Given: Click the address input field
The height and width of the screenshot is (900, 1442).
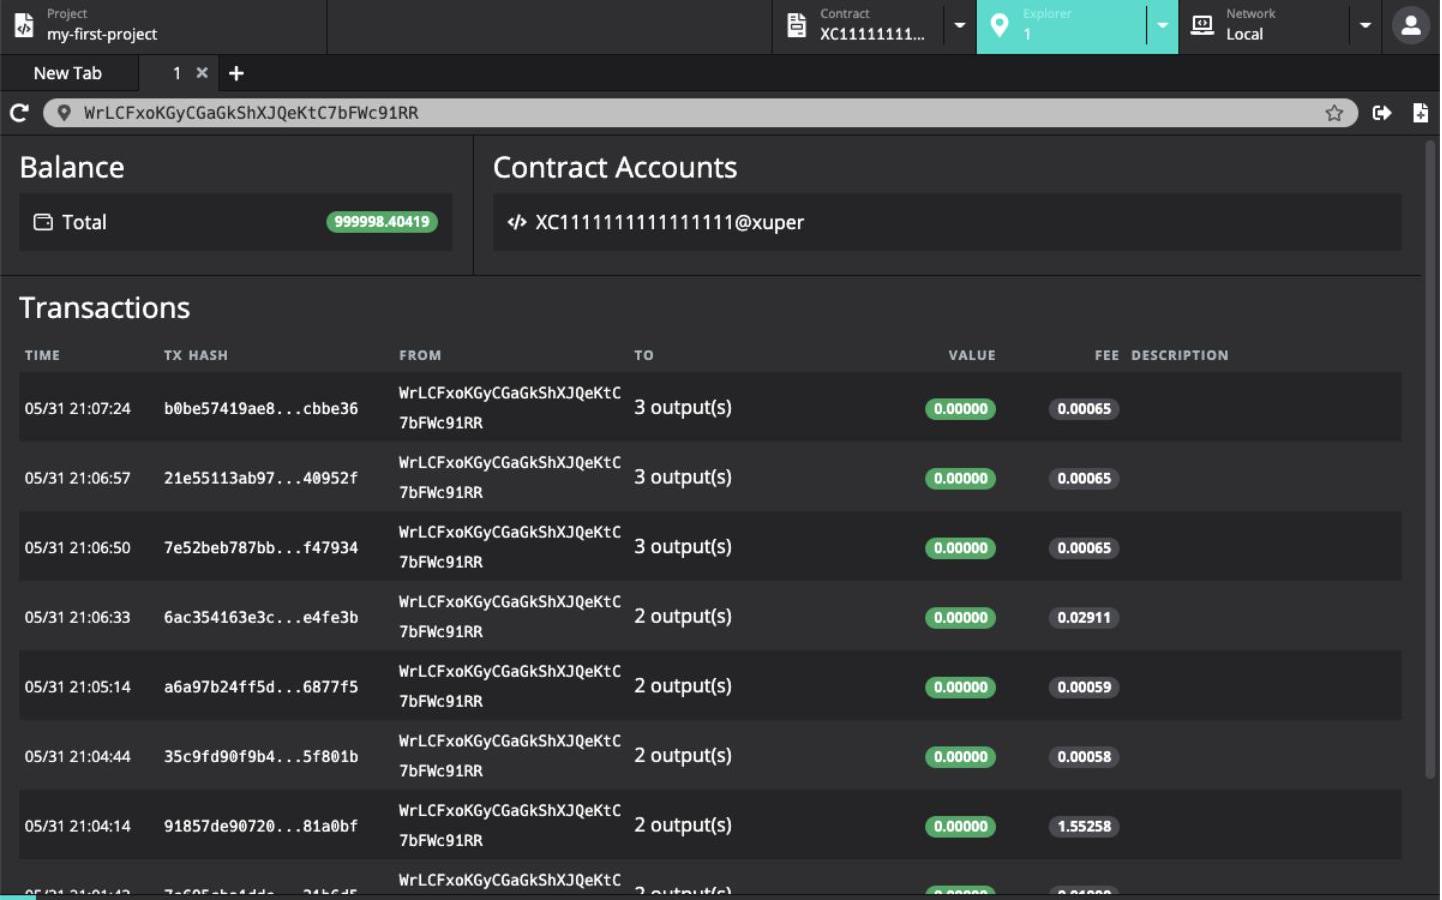Looking at the screenshot, I should (x=690, y=113).
